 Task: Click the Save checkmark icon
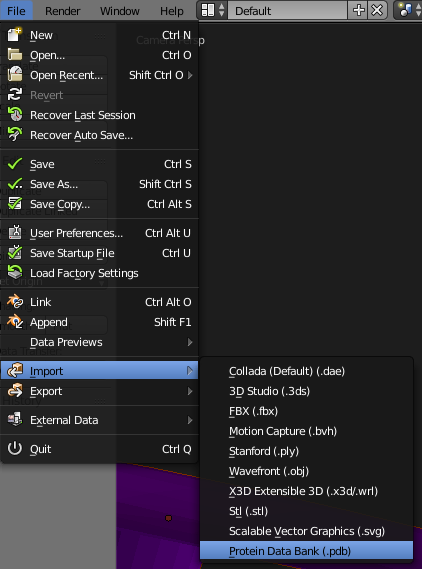pos(15,164)
